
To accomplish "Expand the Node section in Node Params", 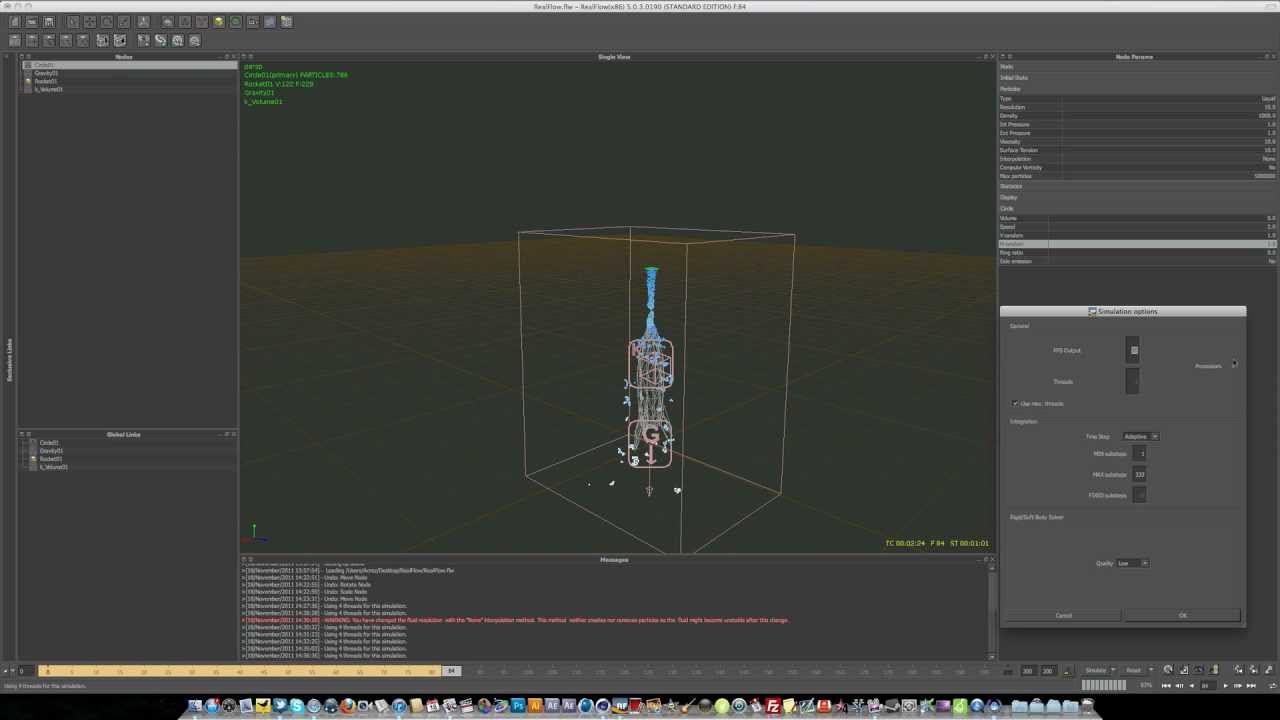I will coord(1006,66).
